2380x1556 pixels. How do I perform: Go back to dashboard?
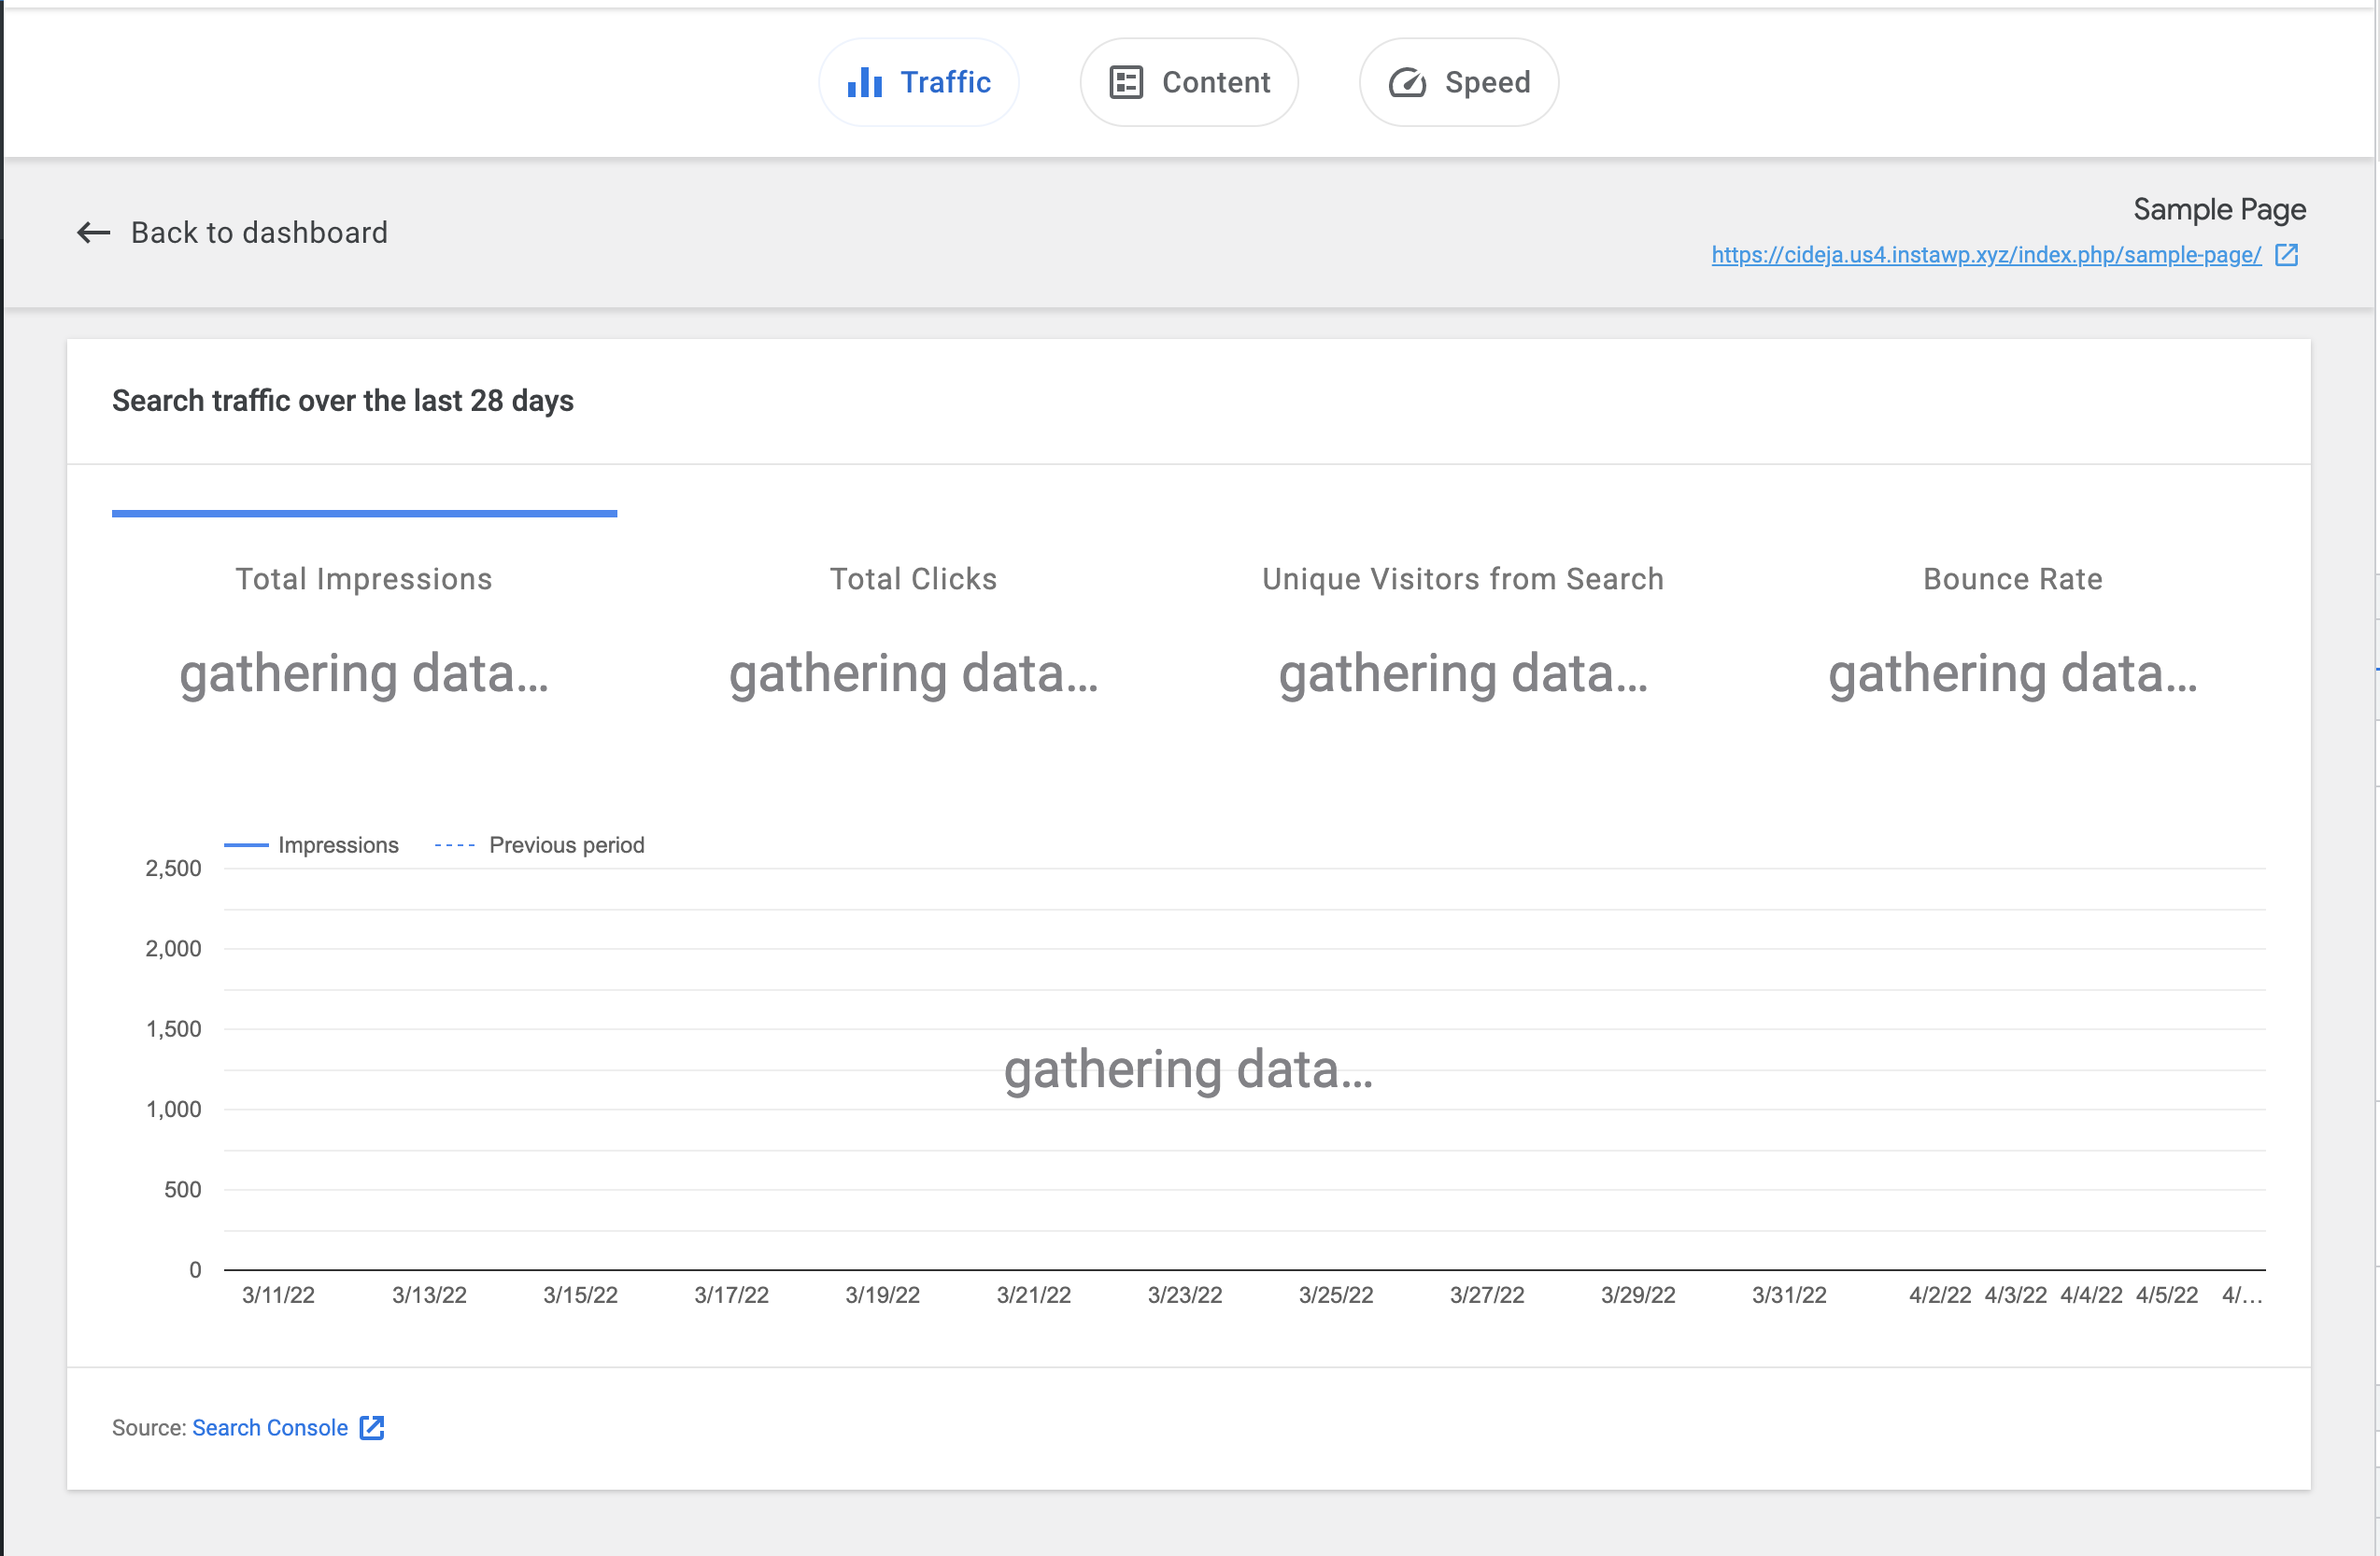pyautogui.click(x=259, y=233)
